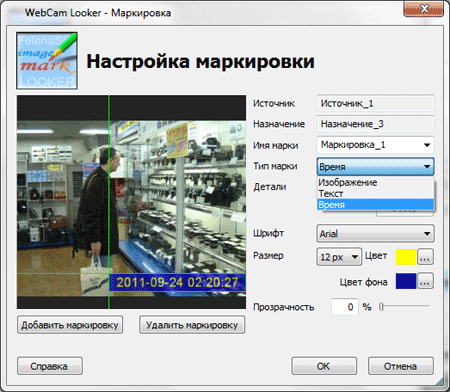This screenshot has height=392, width=450.
Task: Click the 'Детали' label
Action: pyautogui.click(x=270, y=187)
